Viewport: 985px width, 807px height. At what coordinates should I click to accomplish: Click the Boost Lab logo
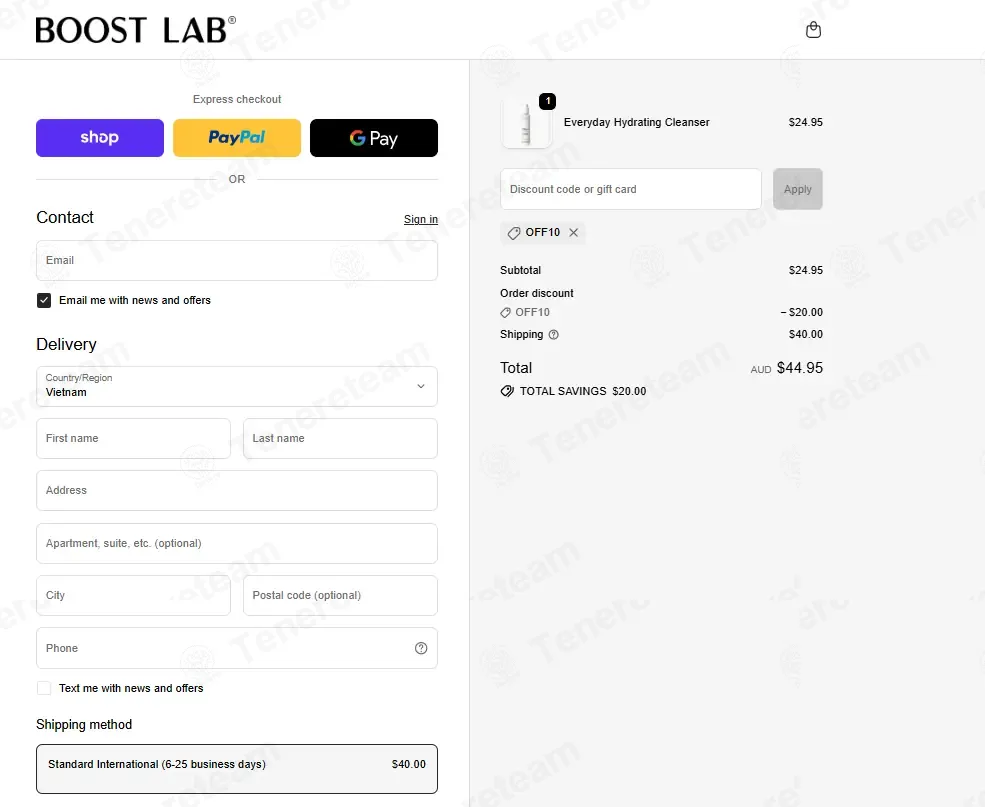[136, 30]
